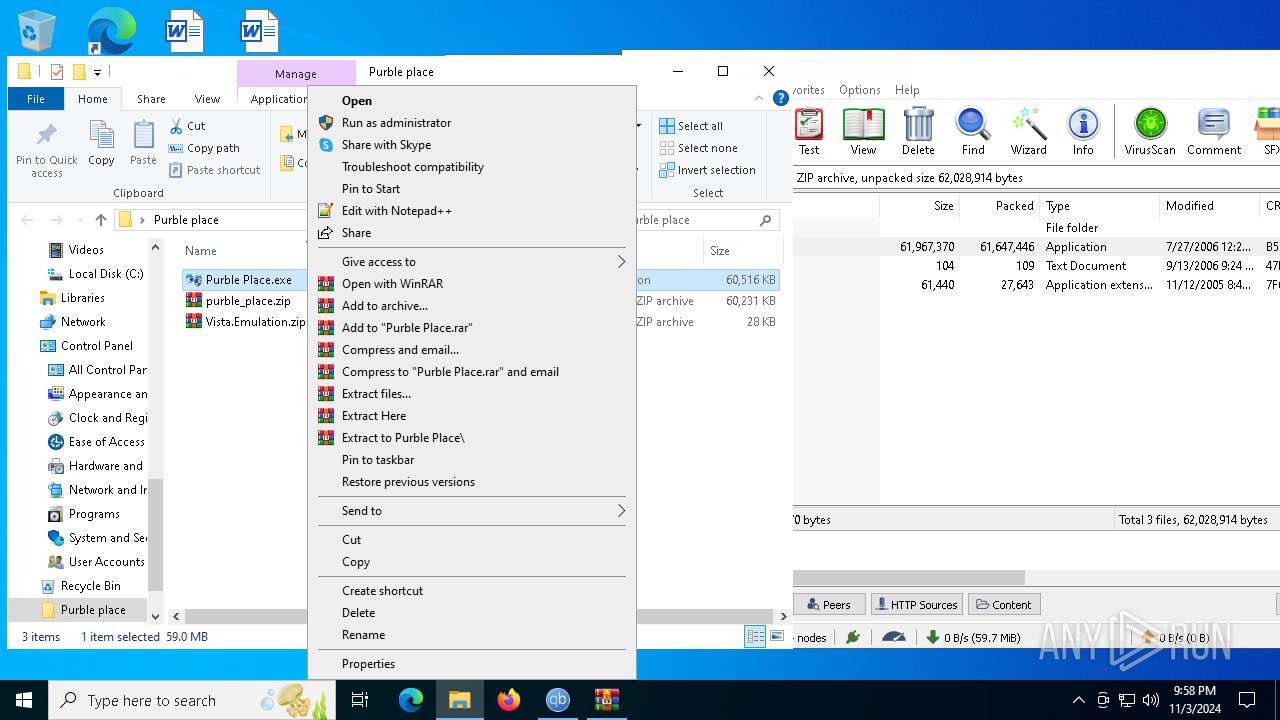The height and width of the screenshot is (720, 1280).
Task: Open the Info tool in WinRAR
Action: click(x=1083, y=132)
